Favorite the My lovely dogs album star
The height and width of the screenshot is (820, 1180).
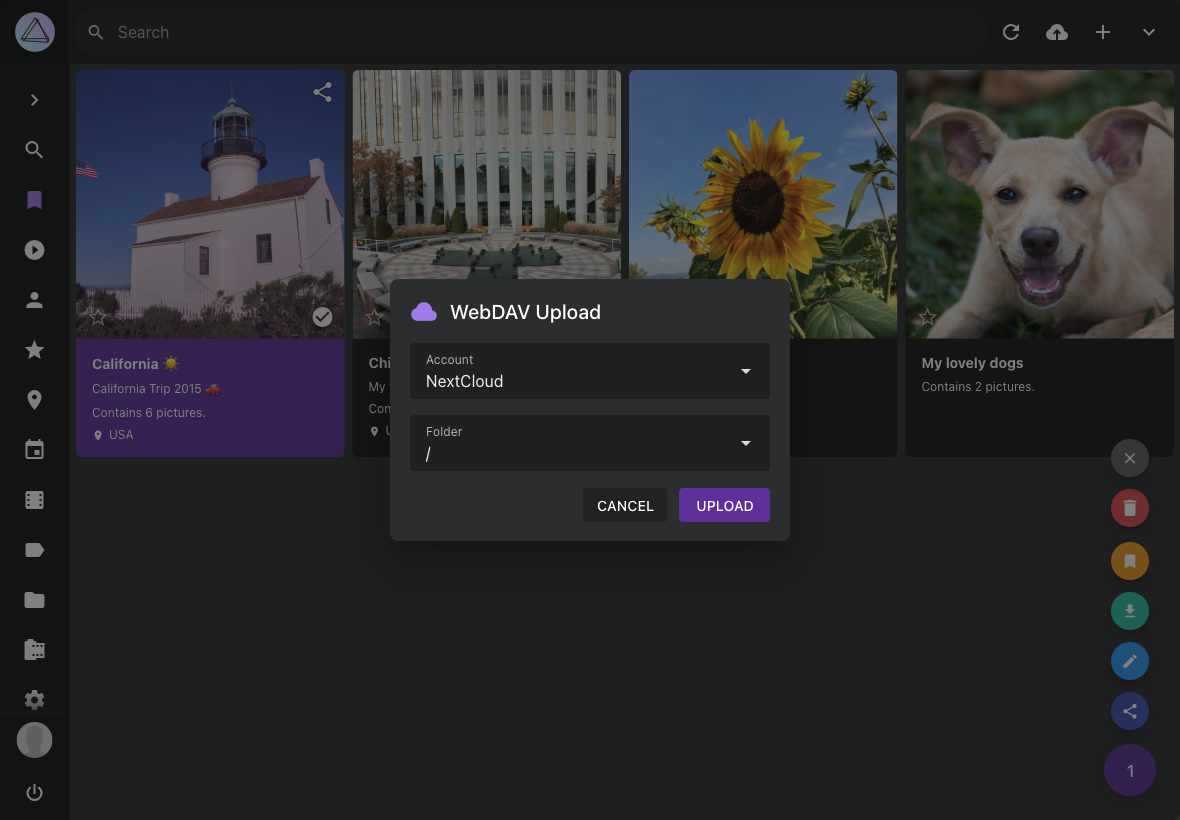point(927,316)
